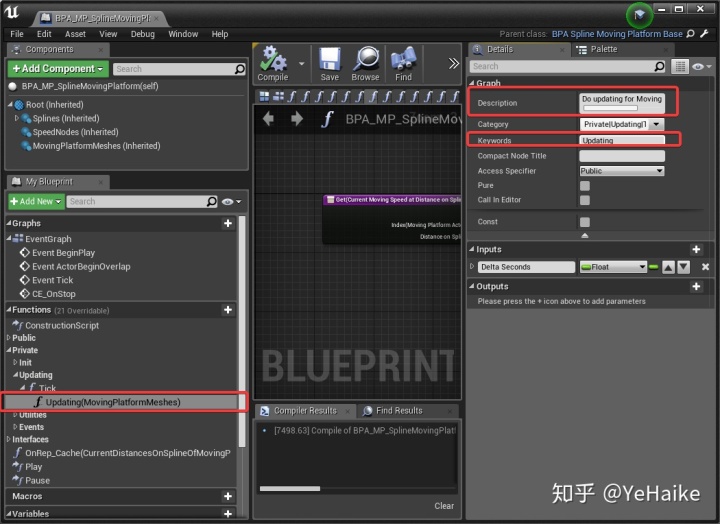The height and width of the screenshot is (524, 720).
Task: Expand the Public functions category
Action: tap(9, 338)
